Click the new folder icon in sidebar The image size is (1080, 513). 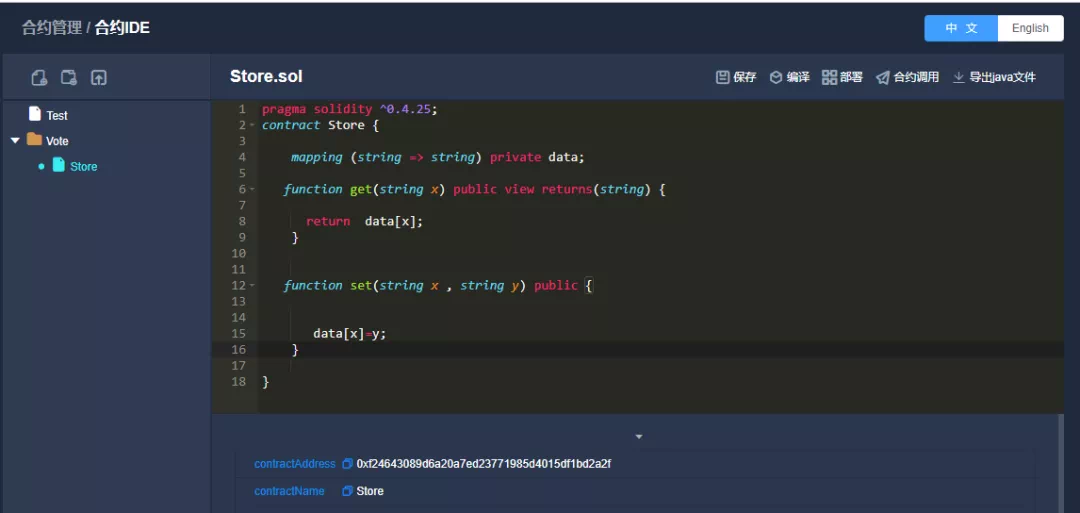click(x=69, y=78)
